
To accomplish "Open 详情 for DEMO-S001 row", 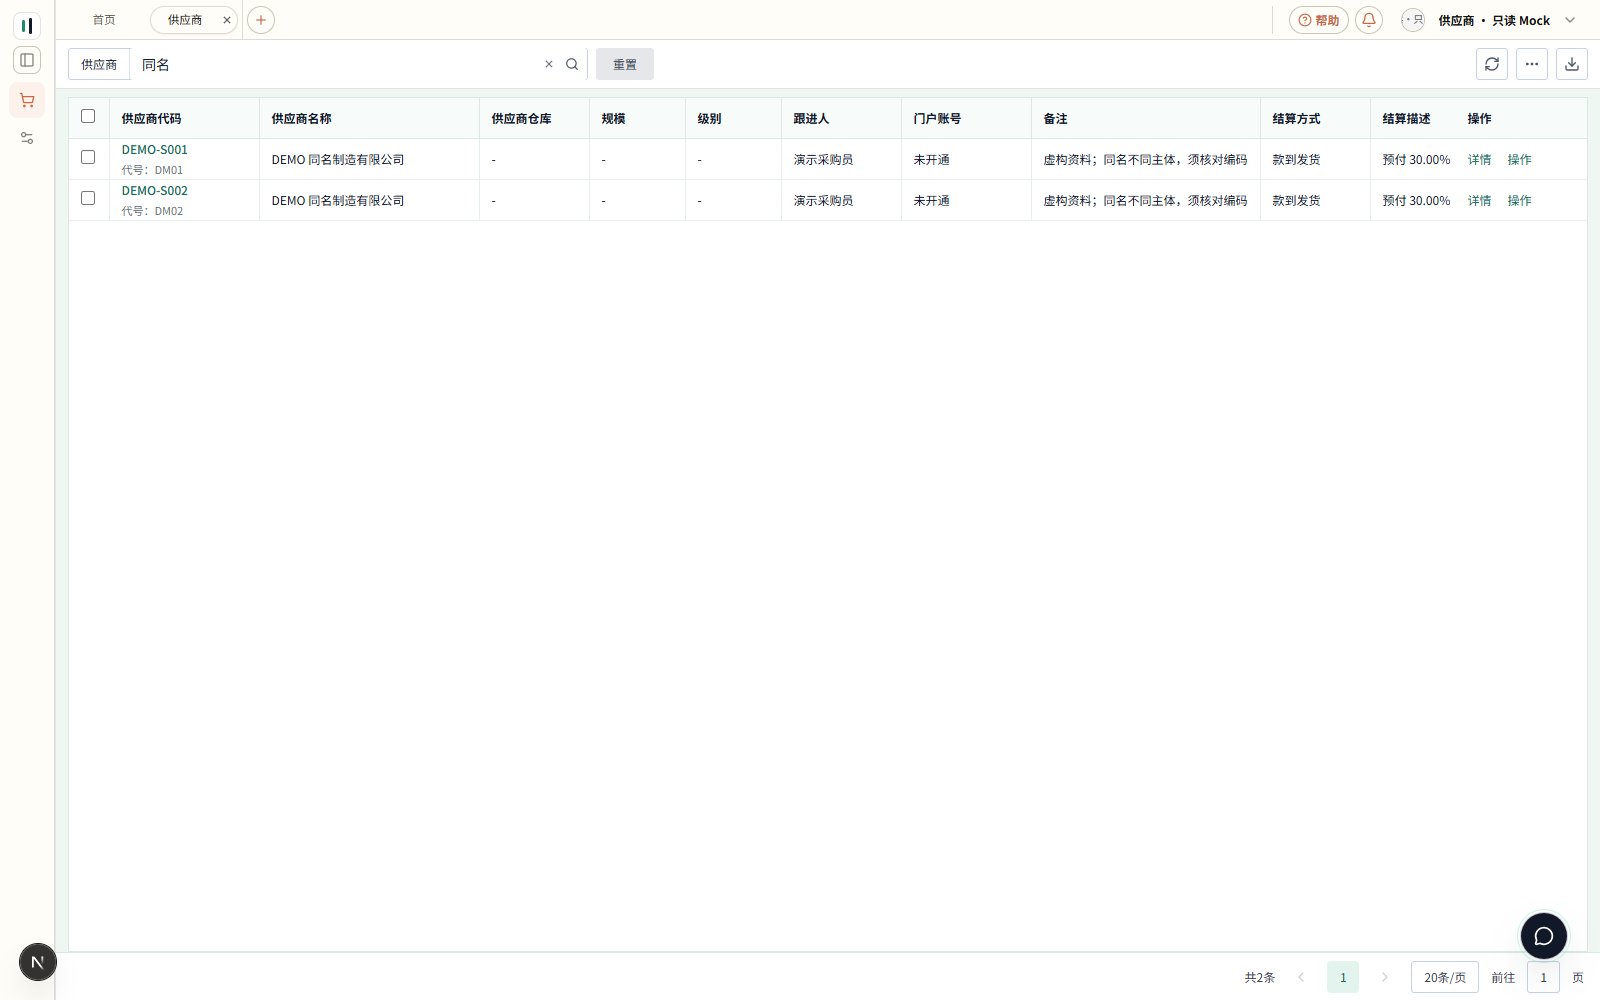I will point(1480,160).
